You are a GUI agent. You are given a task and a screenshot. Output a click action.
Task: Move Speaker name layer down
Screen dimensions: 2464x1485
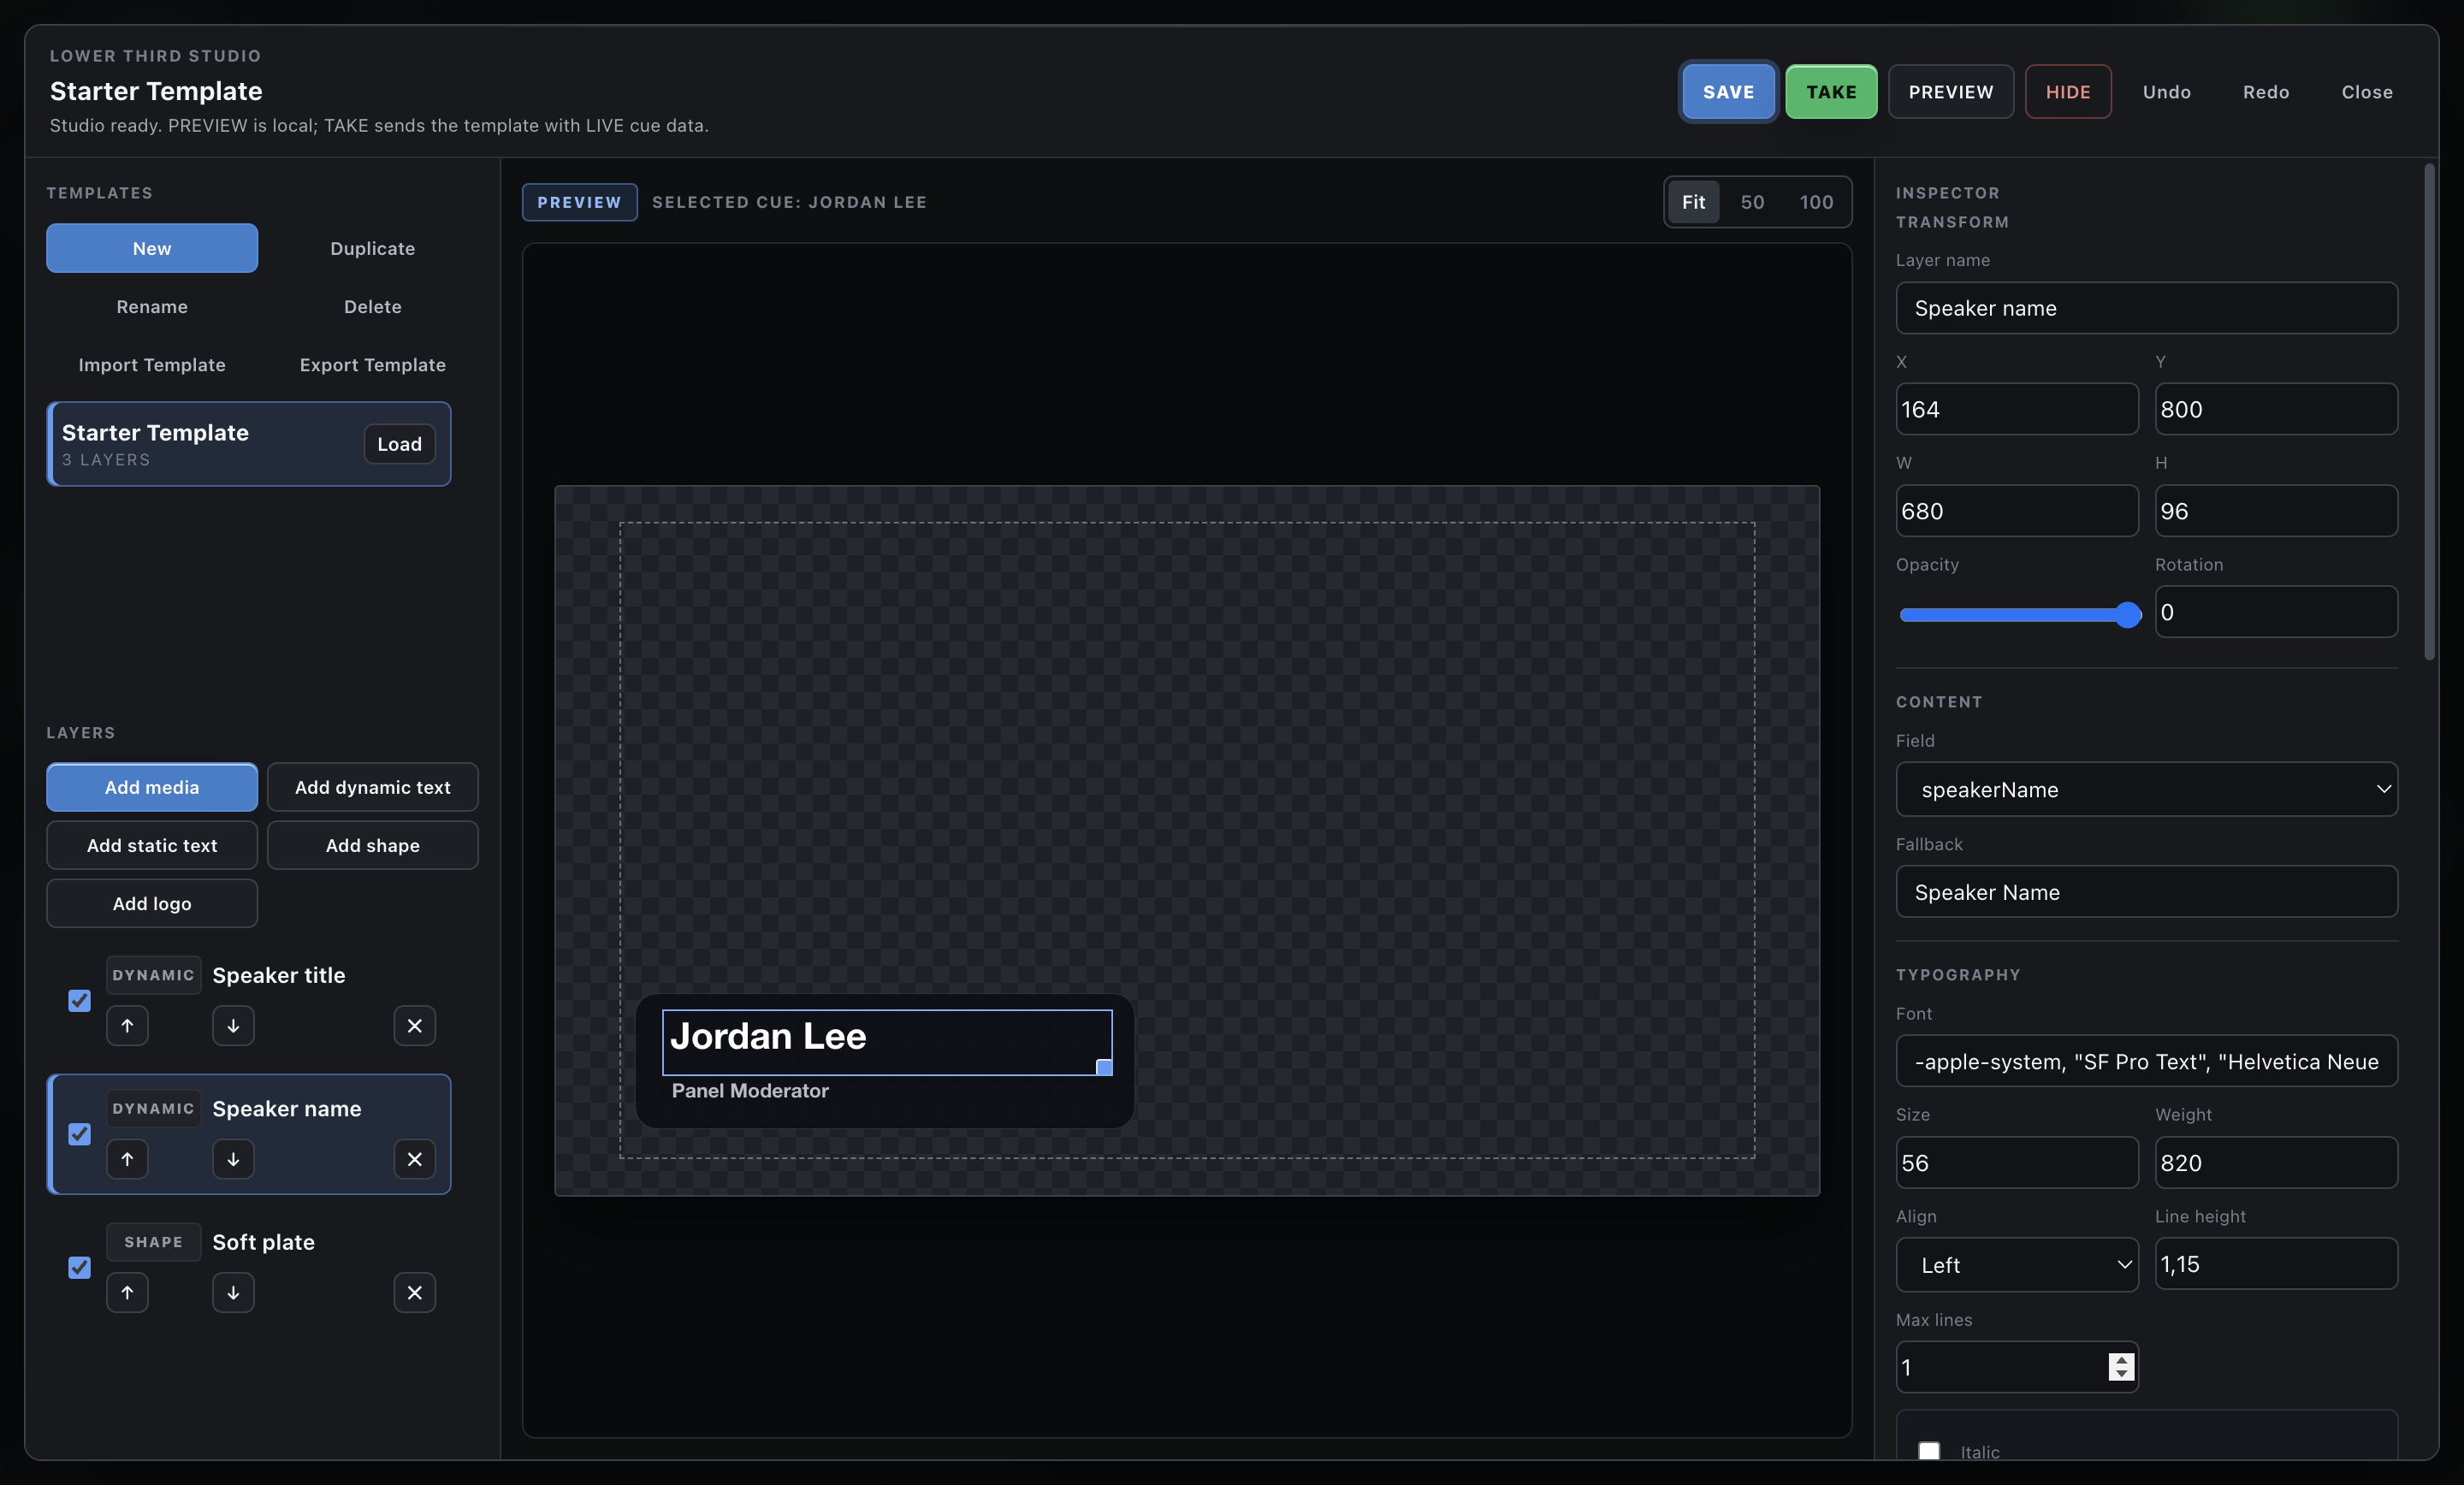233,1159
